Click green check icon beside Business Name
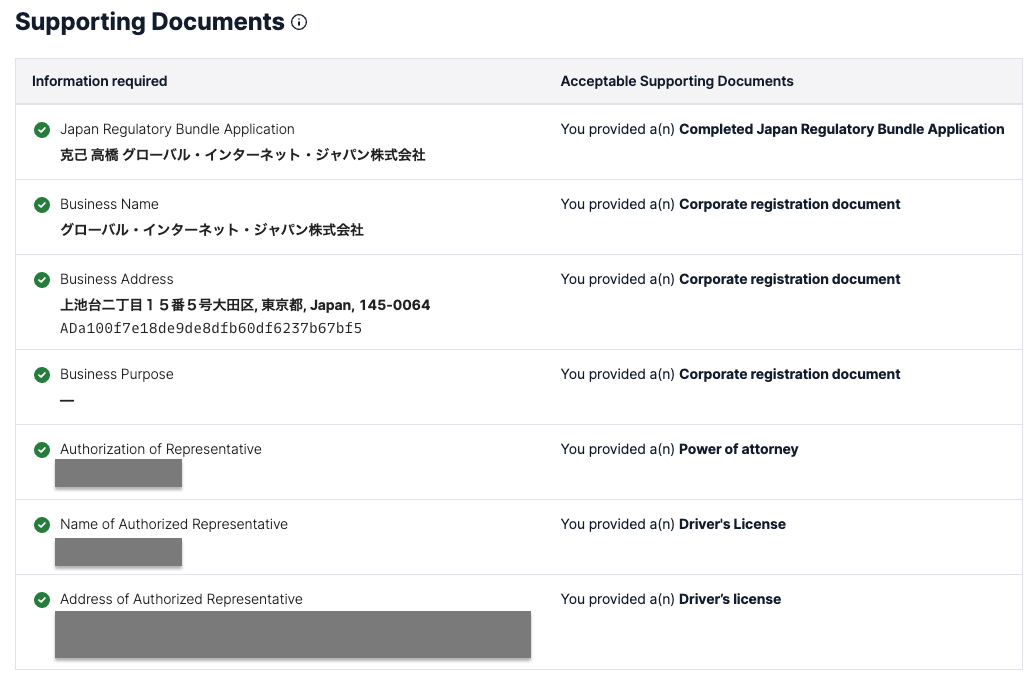 coord(42,205)
